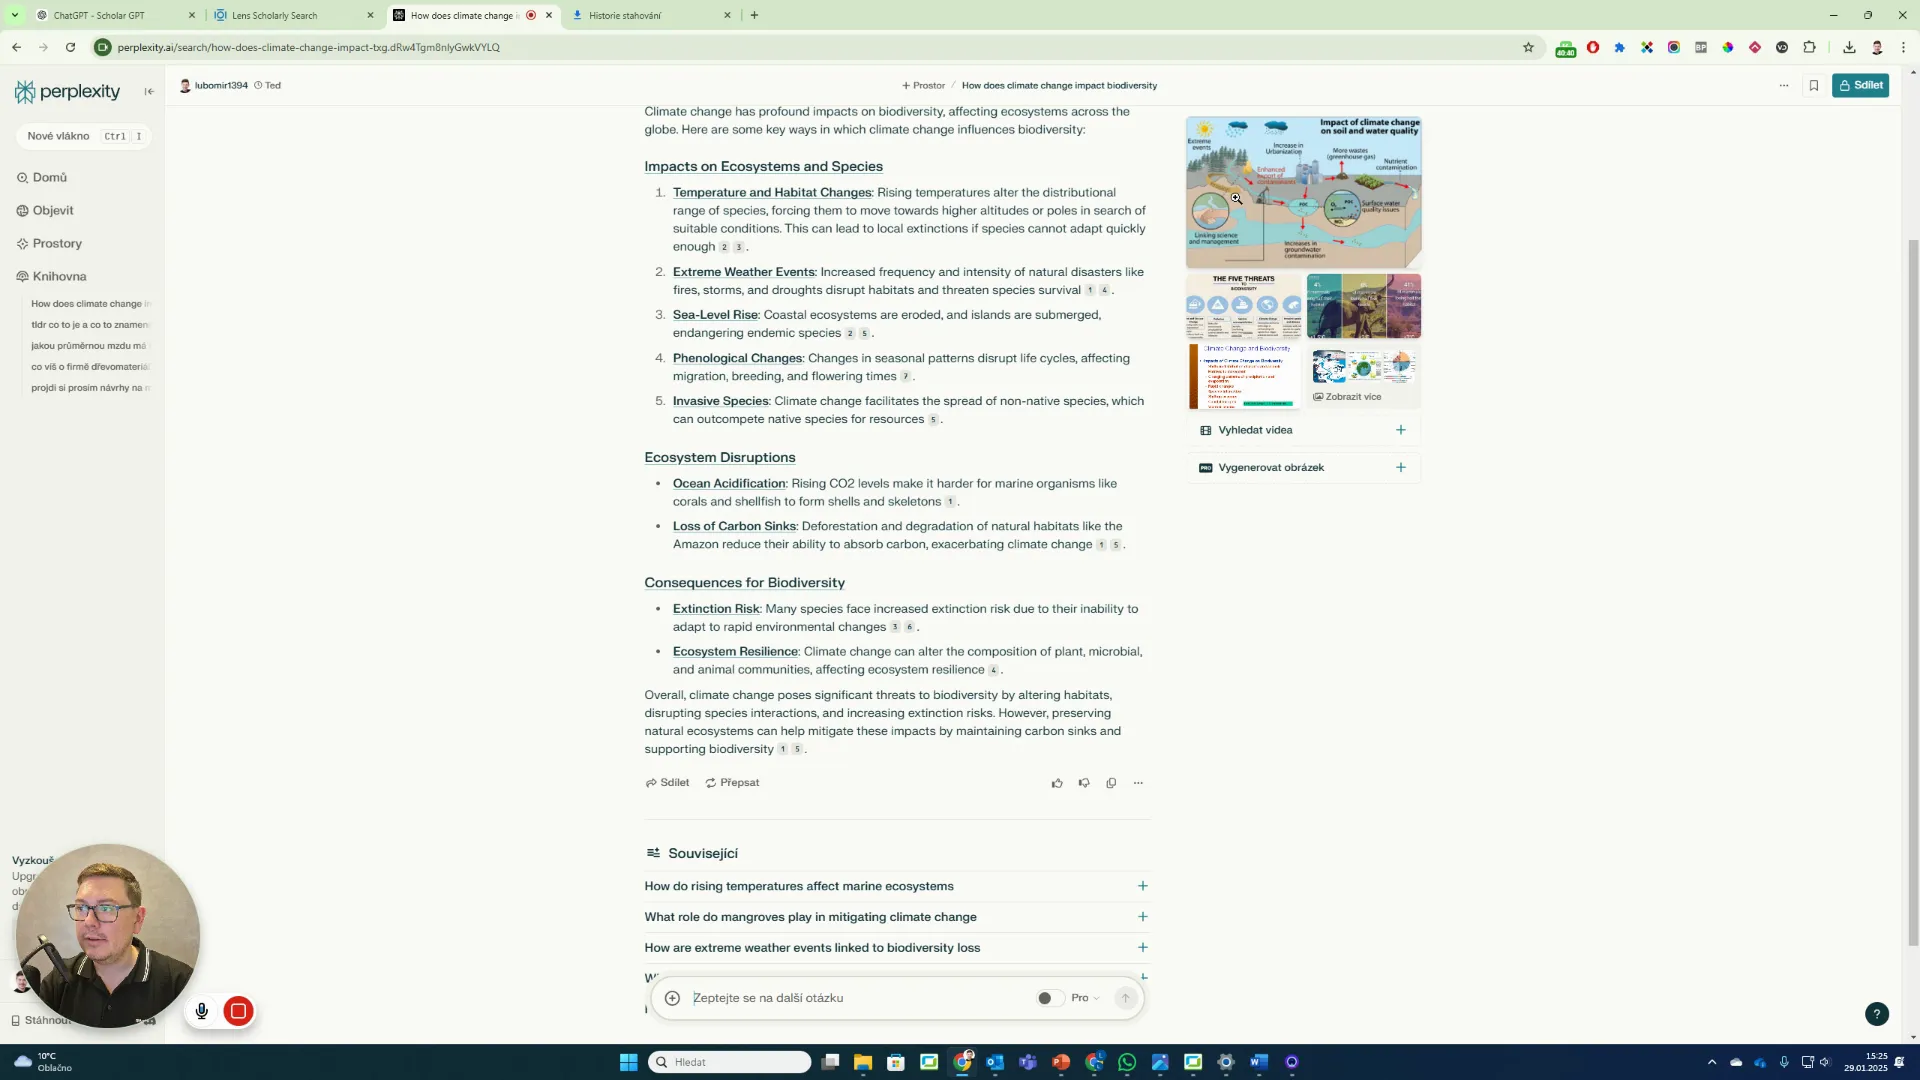Screen dimensions: 1920x1080
Task: Open 'tldr co to je' library thread
Action: tap(90, 325)
